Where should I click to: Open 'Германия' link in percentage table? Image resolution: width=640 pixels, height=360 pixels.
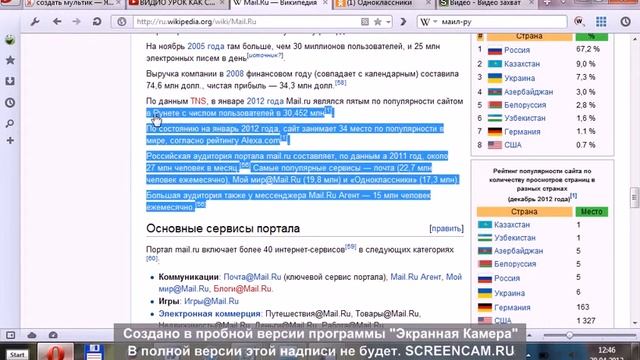pyautogui.click(x=522, y=132)
